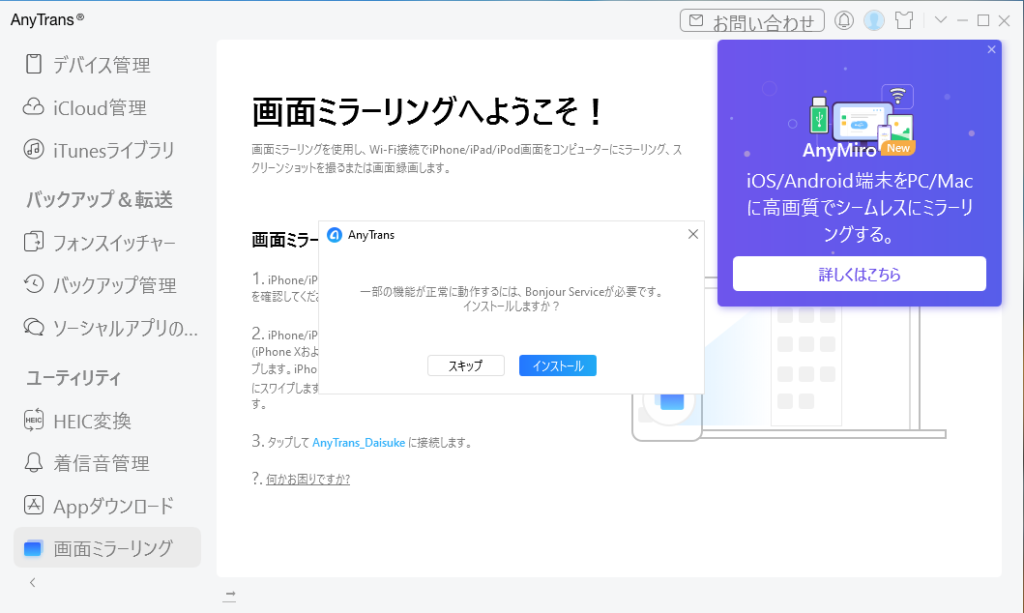
Task: Click the Bonjour Service message text
Action: pos(511,298)
